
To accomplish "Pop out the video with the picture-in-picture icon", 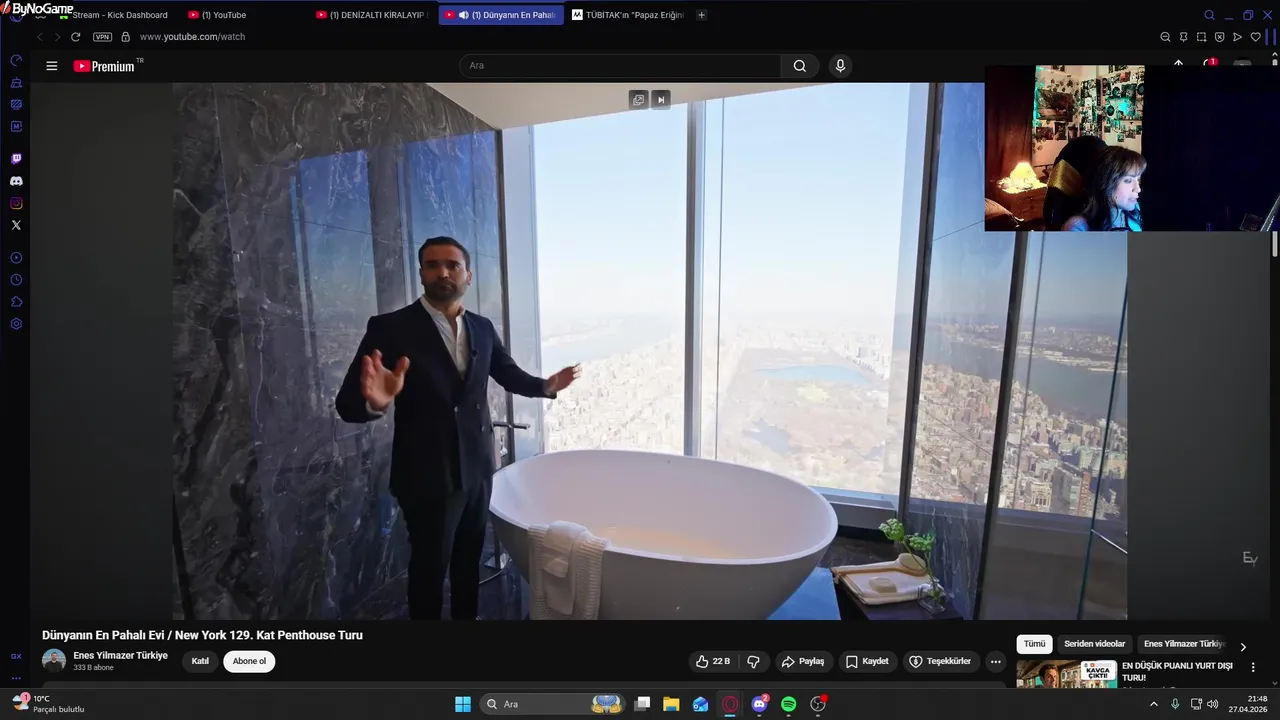I will pos(638,99).
